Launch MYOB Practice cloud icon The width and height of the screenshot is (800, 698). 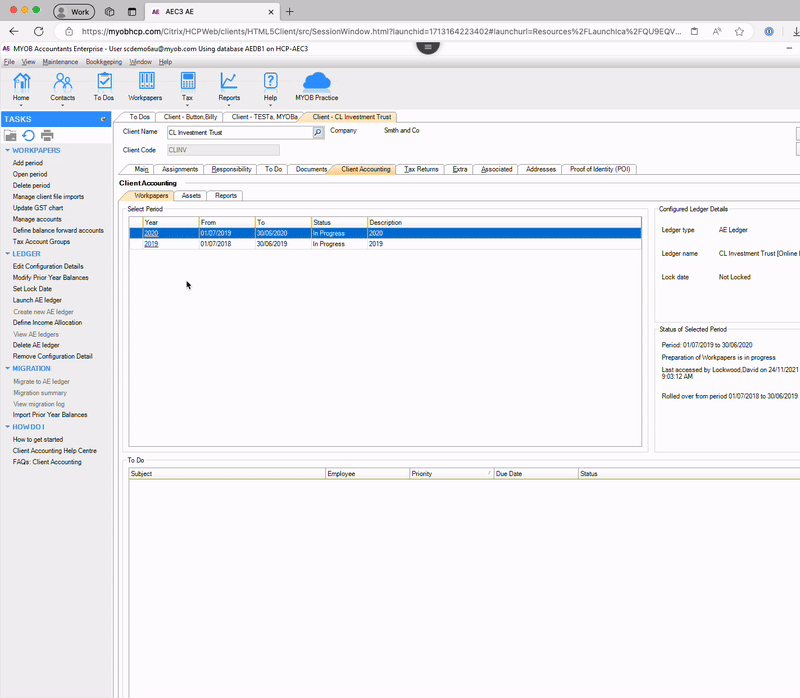tap(316, 83)
